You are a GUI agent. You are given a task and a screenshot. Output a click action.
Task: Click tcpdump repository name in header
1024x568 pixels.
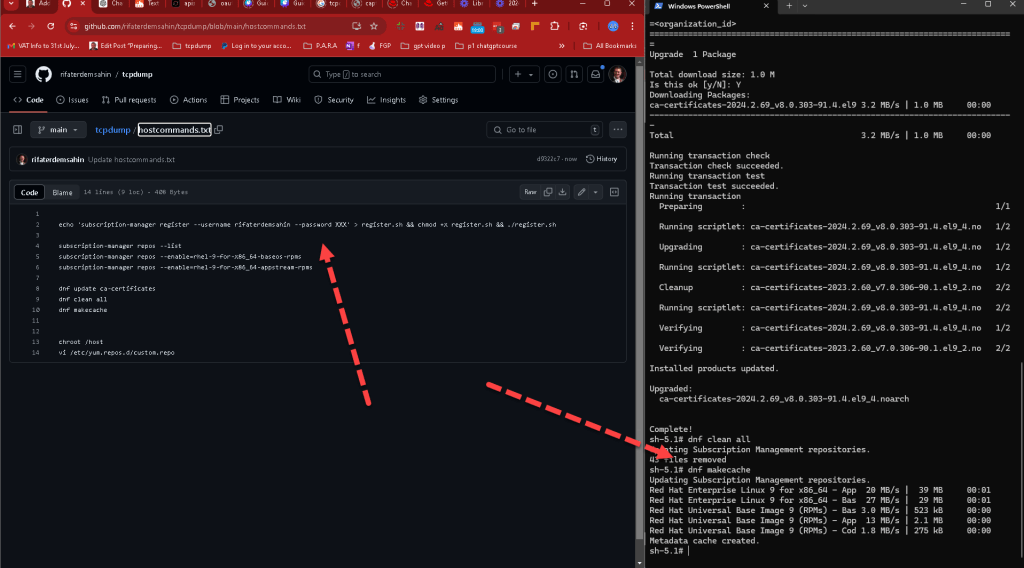tap(137, 74)
